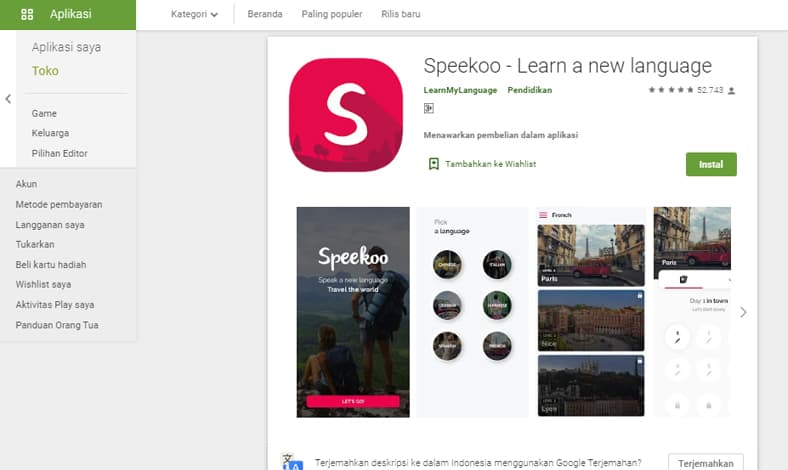
Task: Open Akun settings link
Action: click(26, 184)
